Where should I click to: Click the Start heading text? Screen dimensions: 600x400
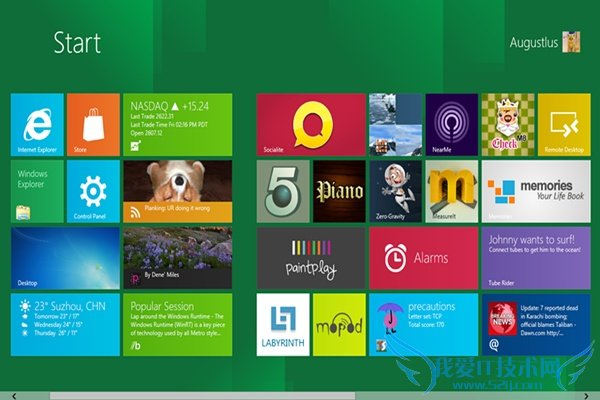(77, 42)
